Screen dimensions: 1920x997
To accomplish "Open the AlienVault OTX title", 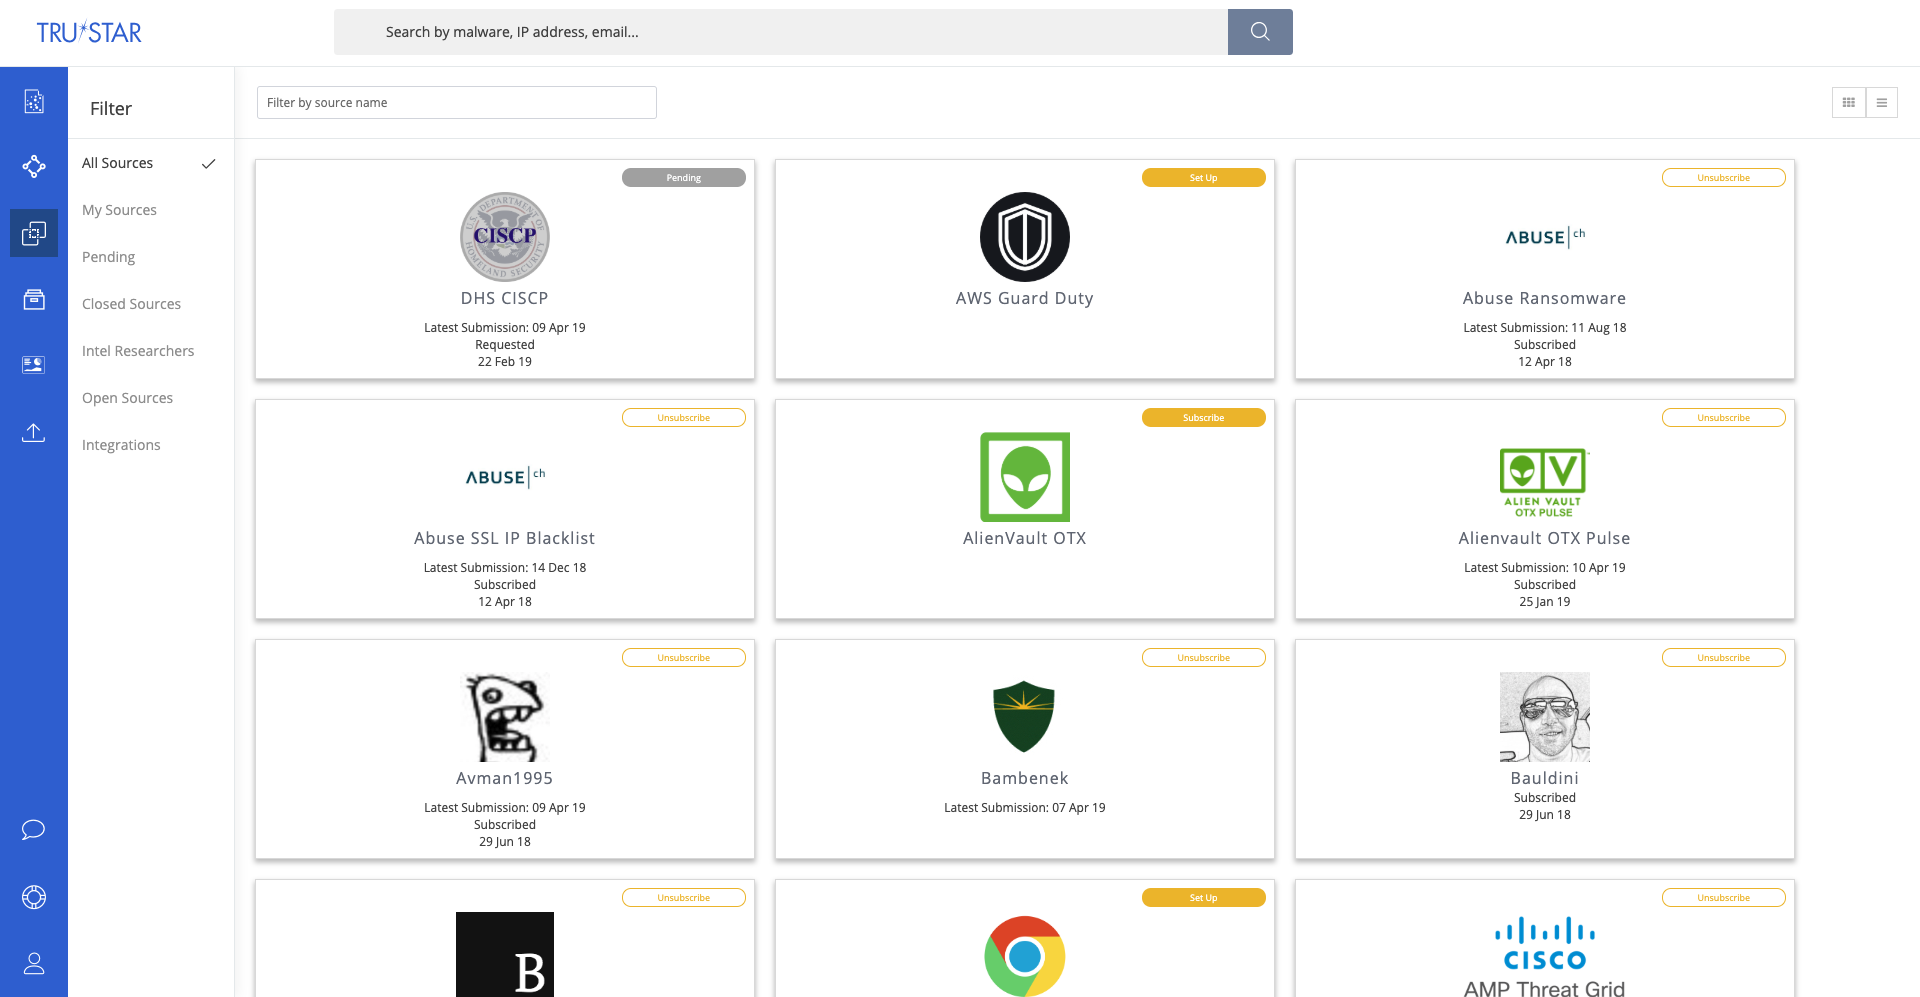I will point(1025,538).
